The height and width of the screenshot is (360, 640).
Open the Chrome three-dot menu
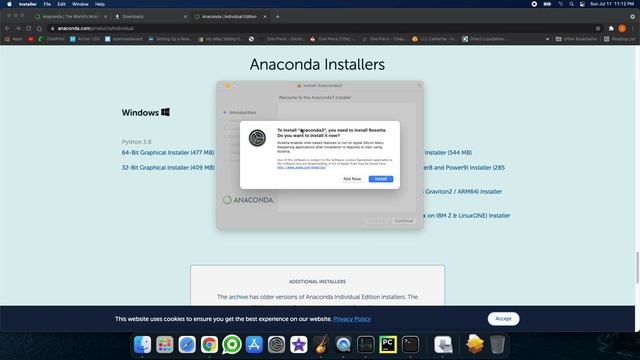click(633, 28)
